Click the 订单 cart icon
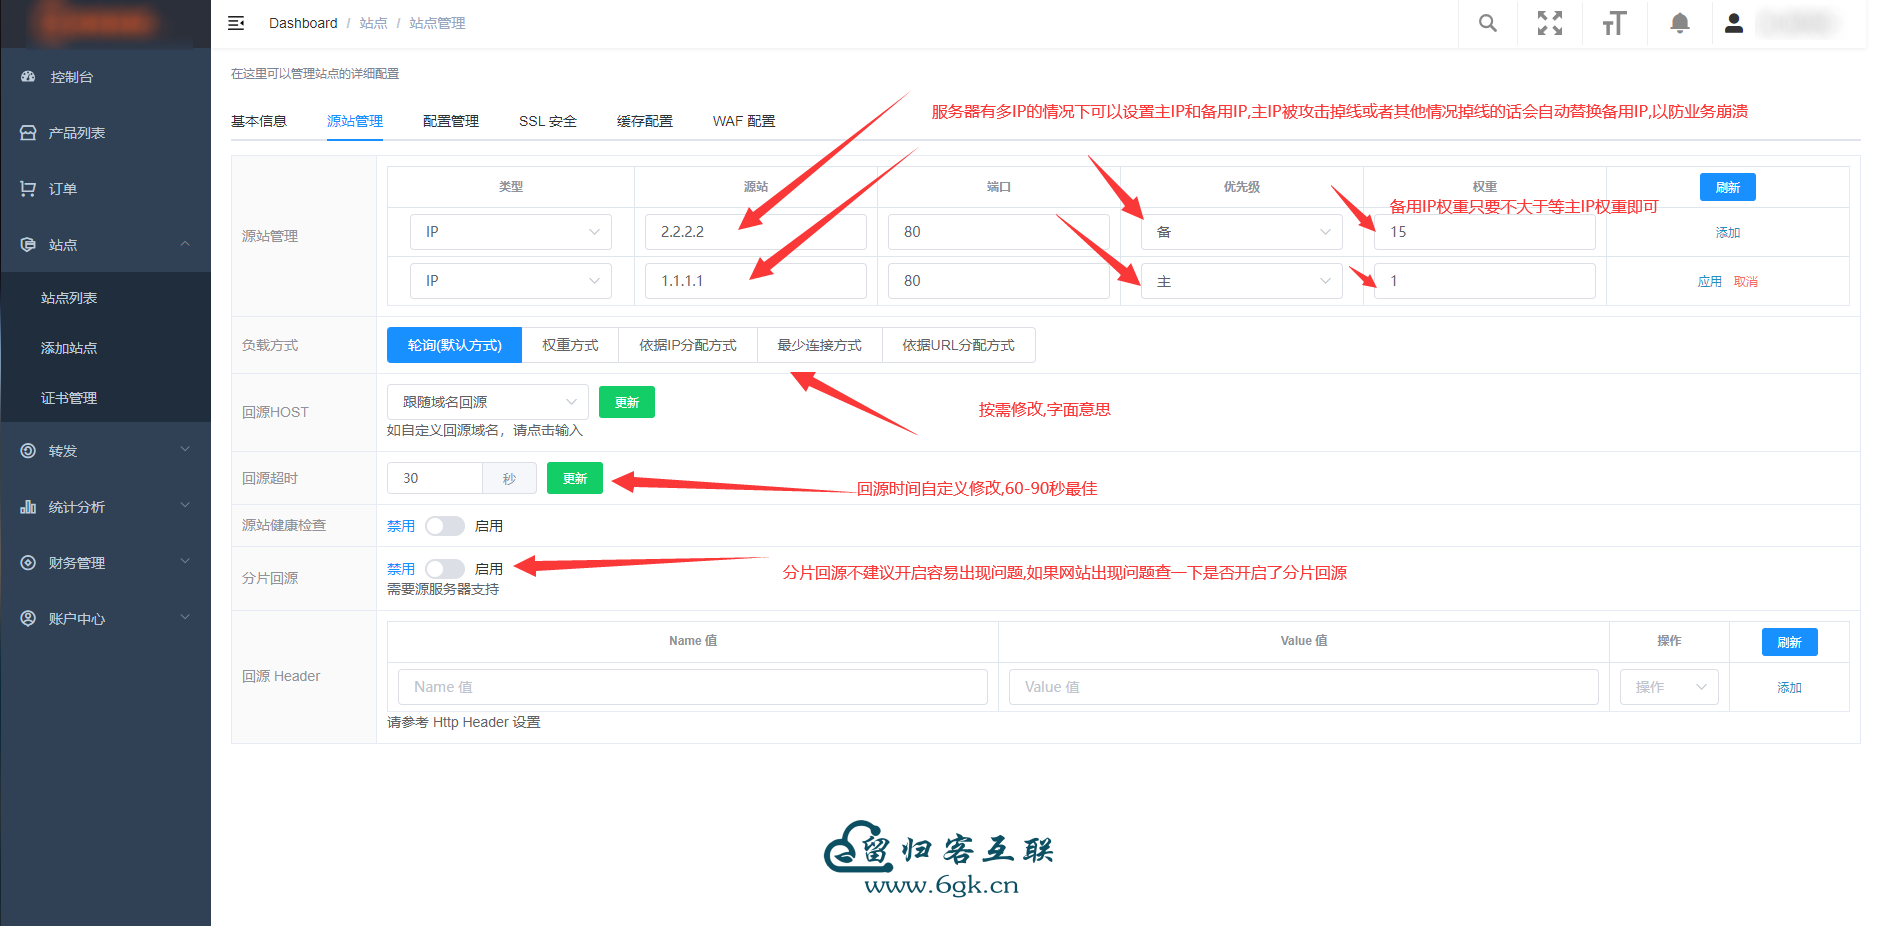1881x926 pixels. coord(28,189)
